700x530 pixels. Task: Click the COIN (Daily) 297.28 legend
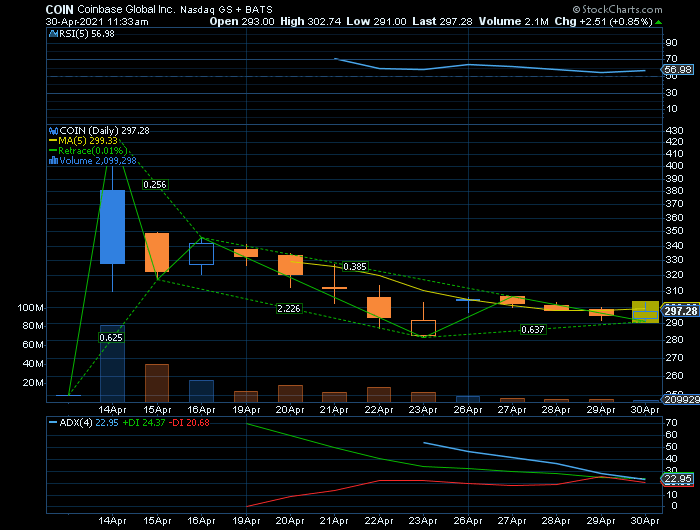[104, 131]
